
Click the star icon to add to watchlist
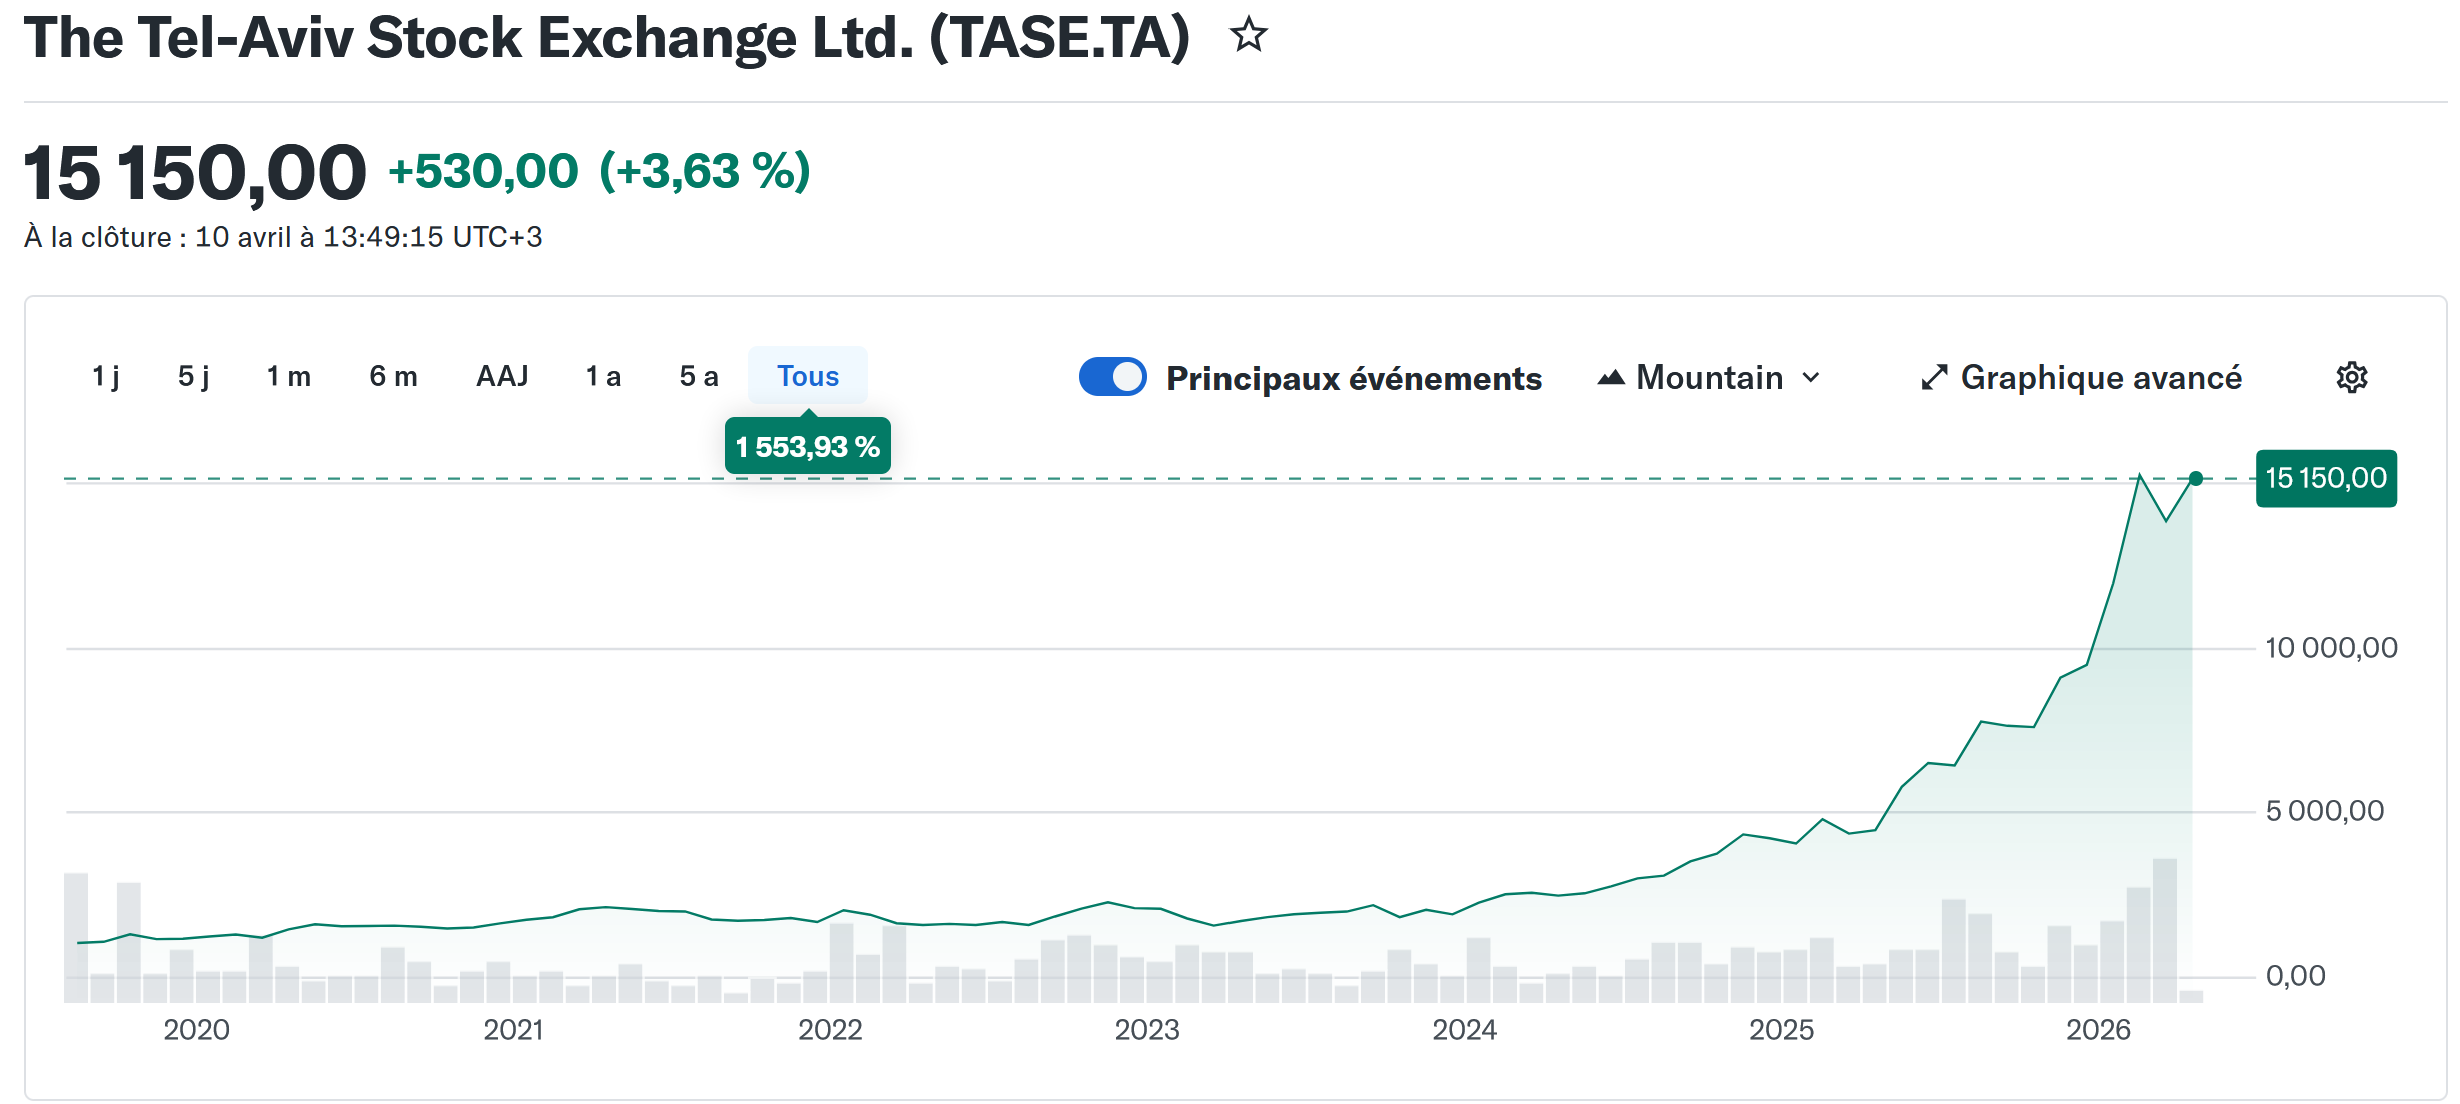click(1248, 36)
